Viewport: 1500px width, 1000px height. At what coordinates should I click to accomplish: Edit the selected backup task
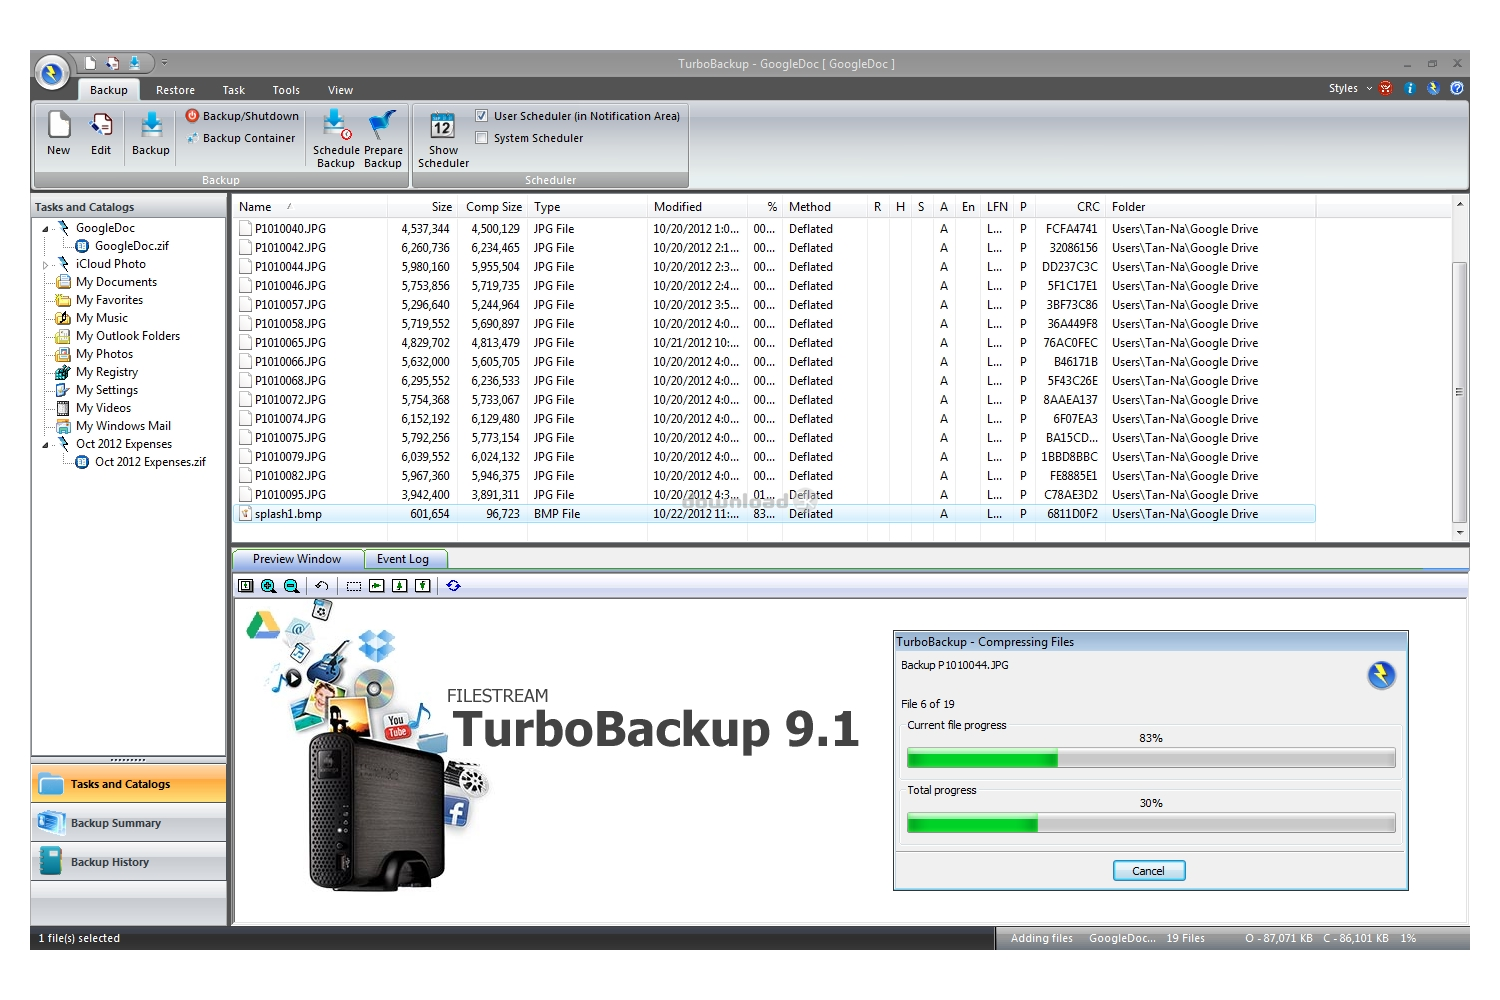tap(101, 134)
